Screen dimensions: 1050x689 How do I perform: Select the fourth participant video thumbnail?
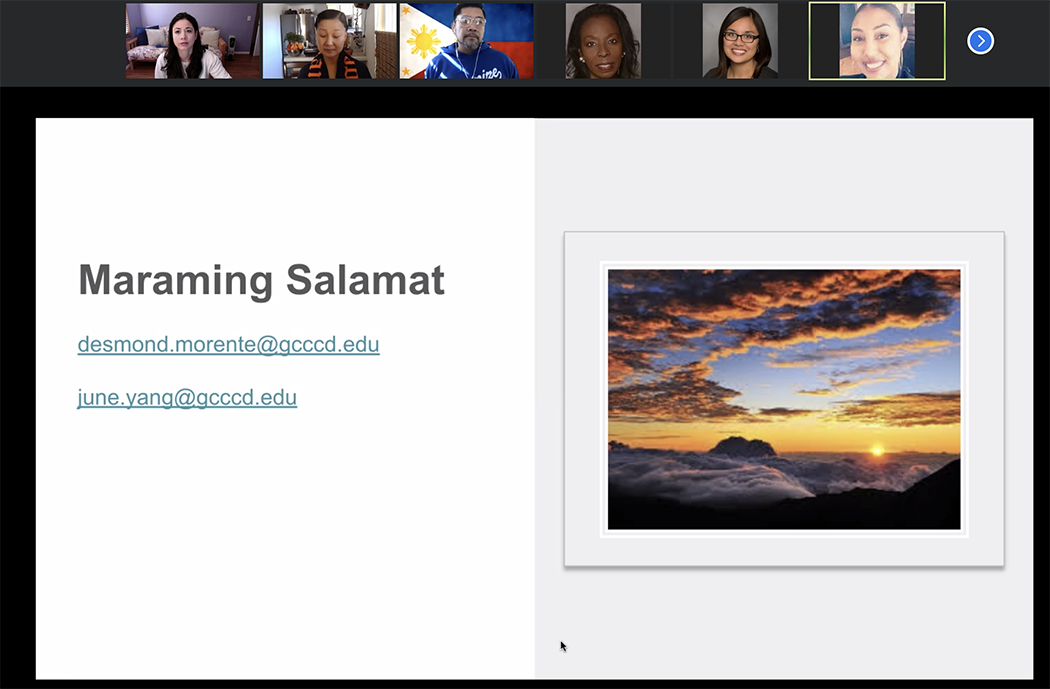click(603, 41)
